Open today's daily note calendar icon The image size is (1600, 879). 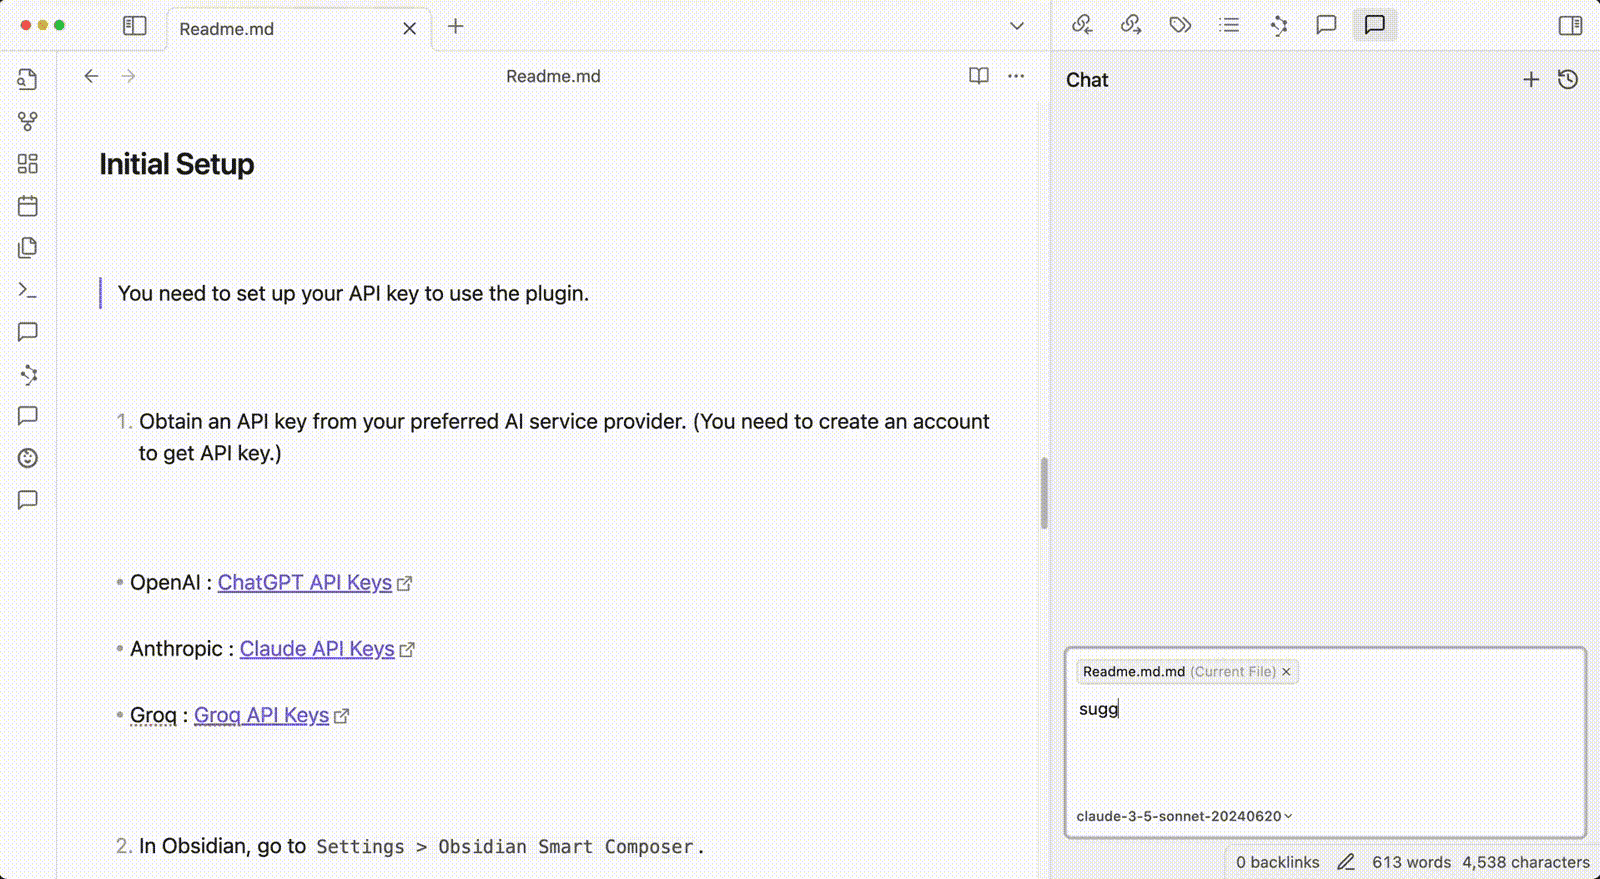[x=28, y=206]
